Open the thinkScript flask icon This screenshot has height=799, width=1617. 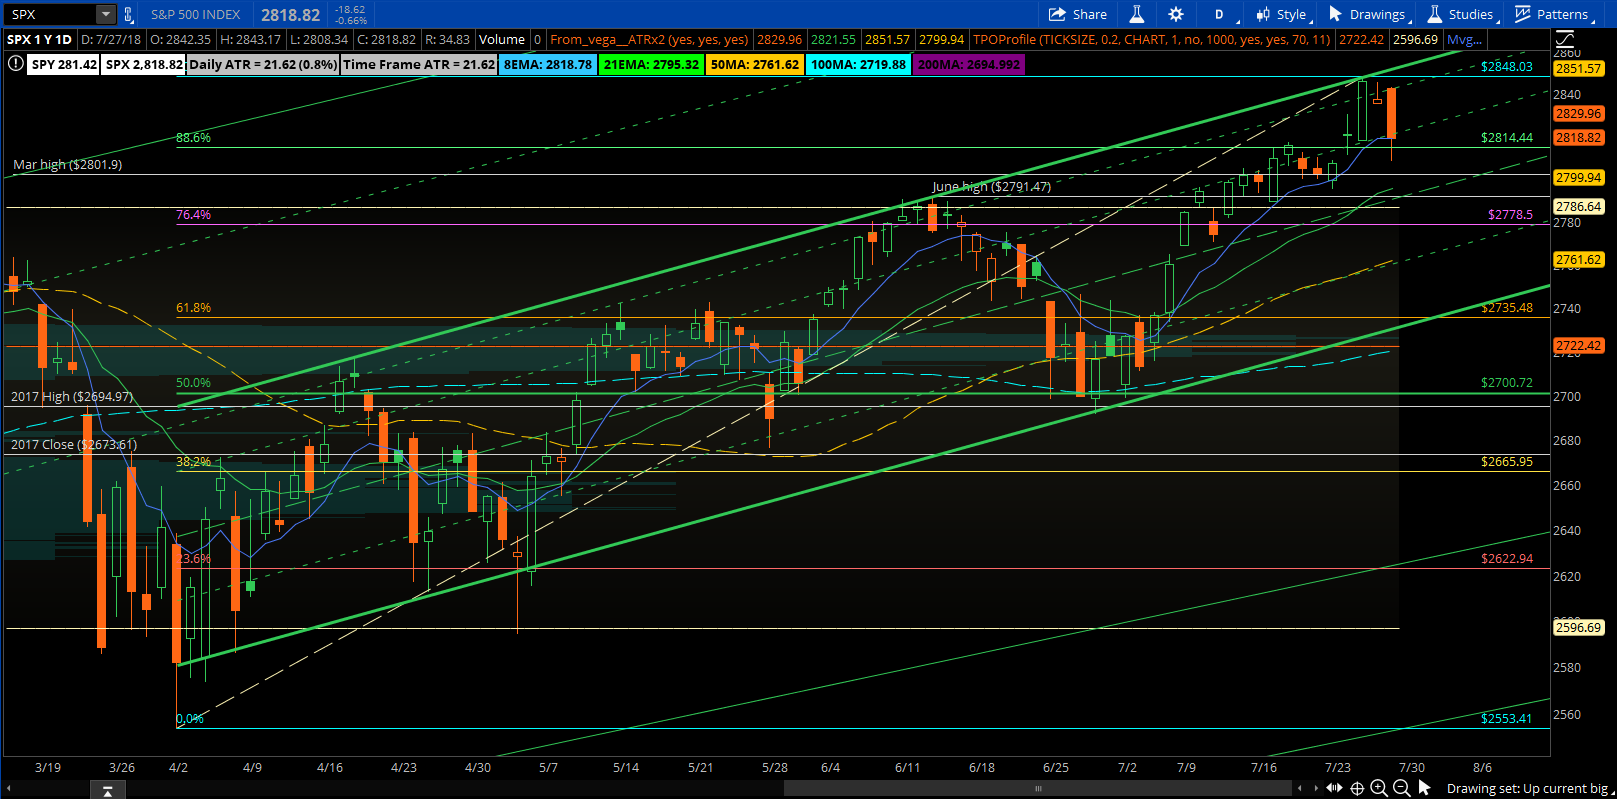[1137, 14]
